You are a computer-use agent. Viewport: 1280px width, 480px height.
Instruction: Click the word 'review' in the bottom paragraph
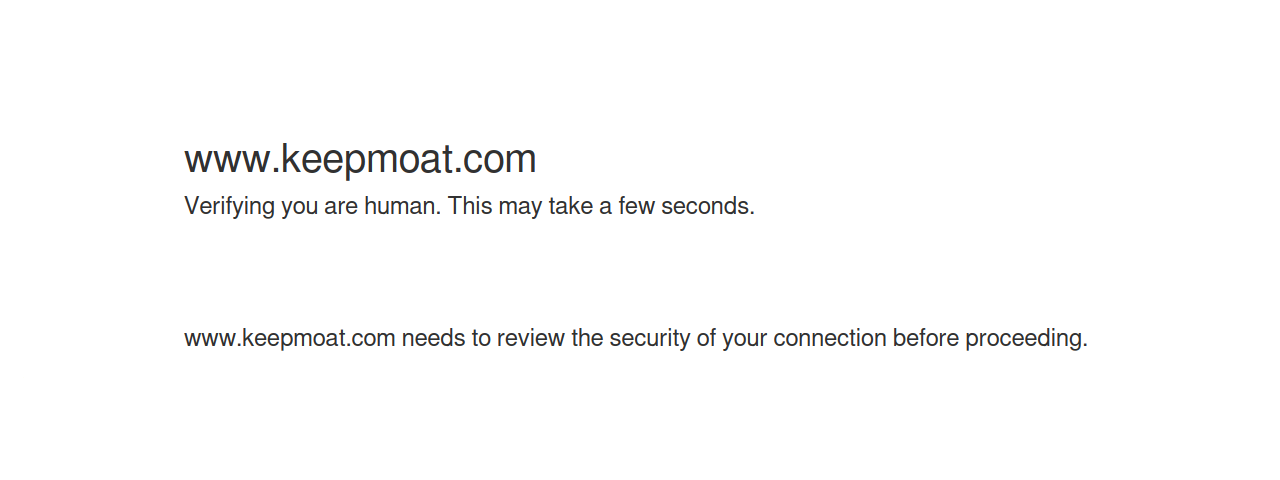point(531,338)
